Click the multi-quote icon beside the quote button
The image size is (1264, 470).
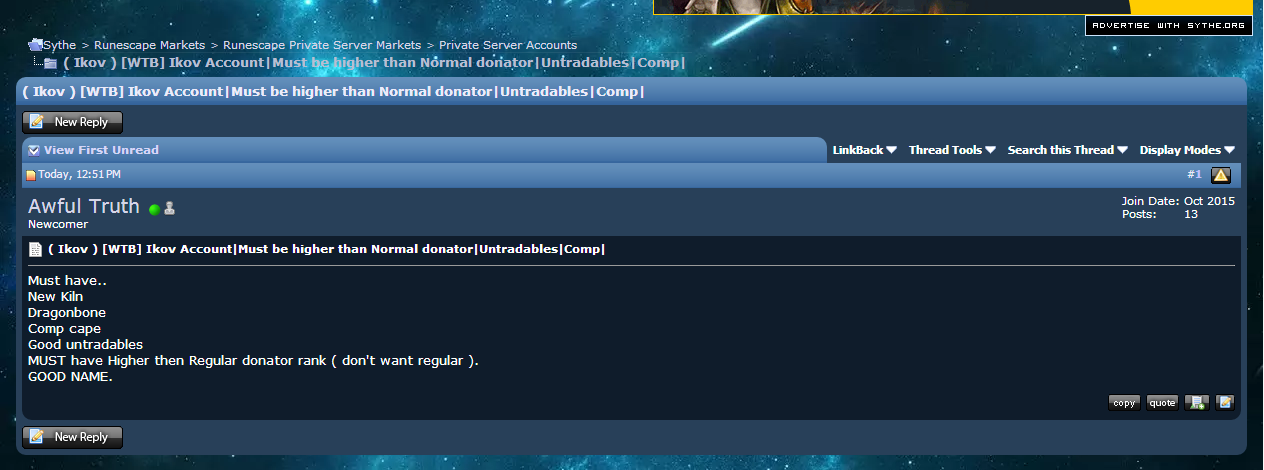(1197, 402)
